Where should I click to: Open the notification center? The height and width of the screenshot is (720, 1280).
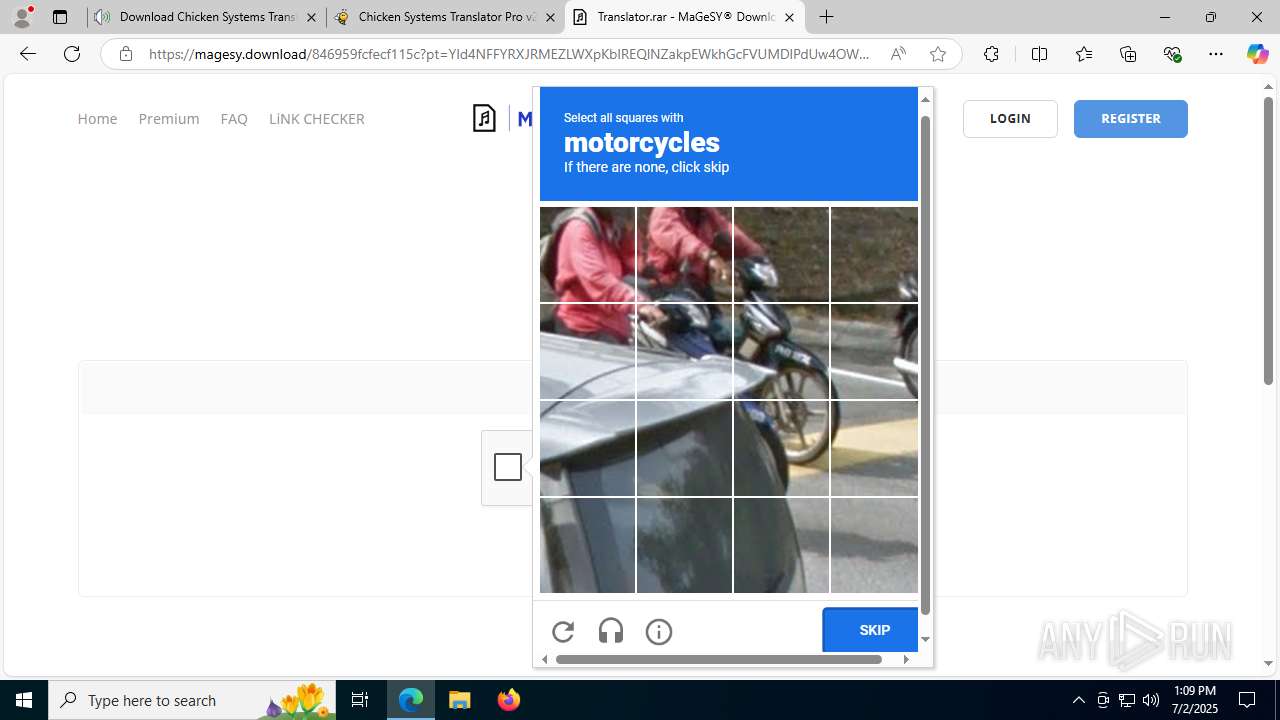pos(1247,700)
